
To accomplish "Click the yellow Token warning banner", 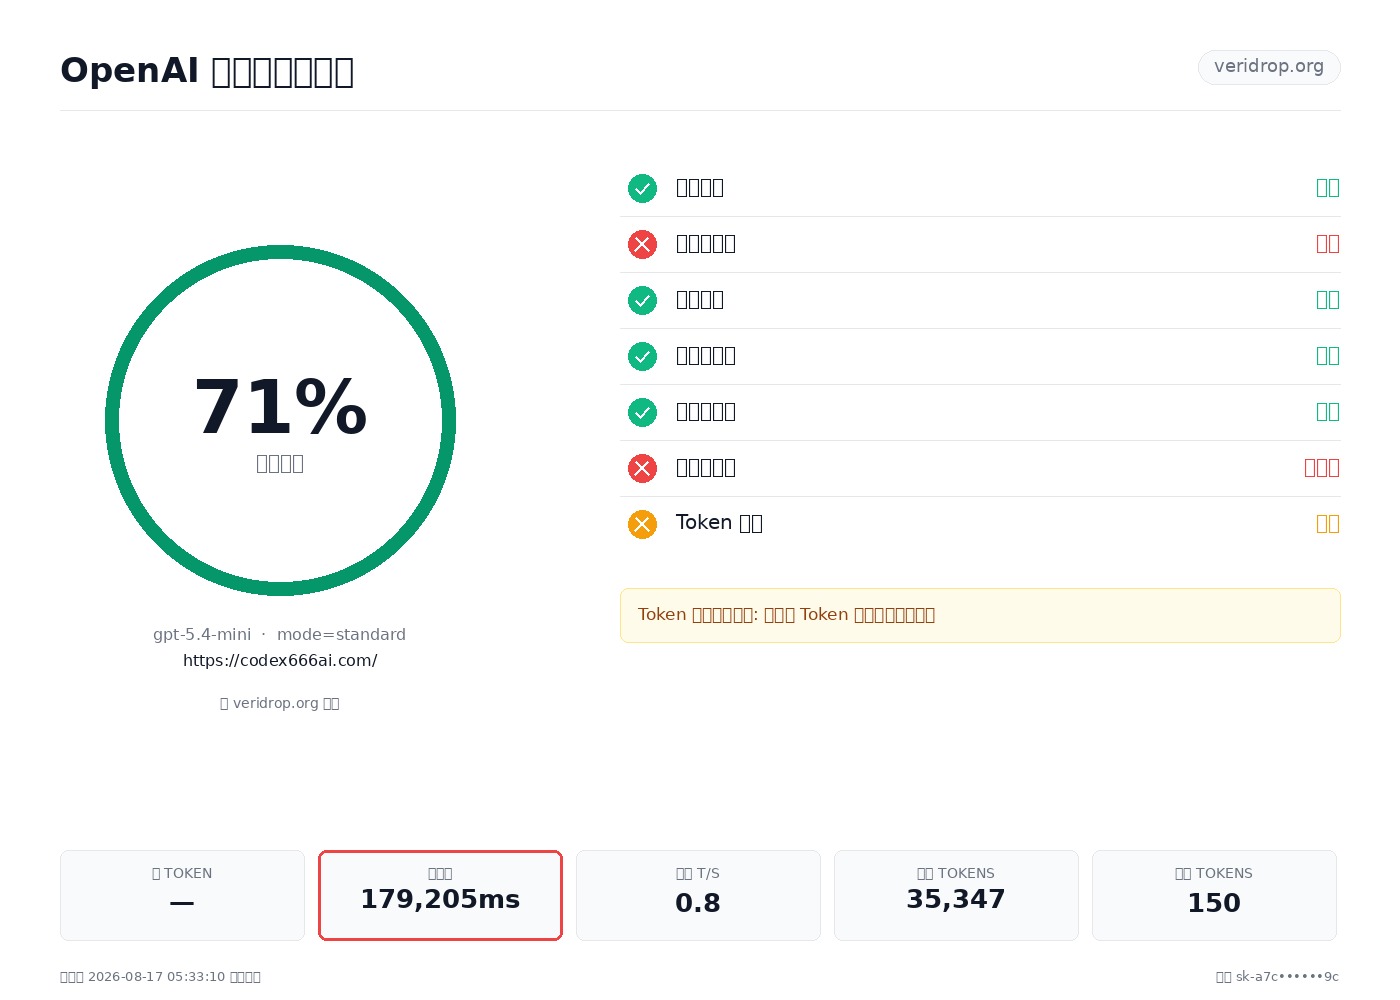I will tap(980, 615).
